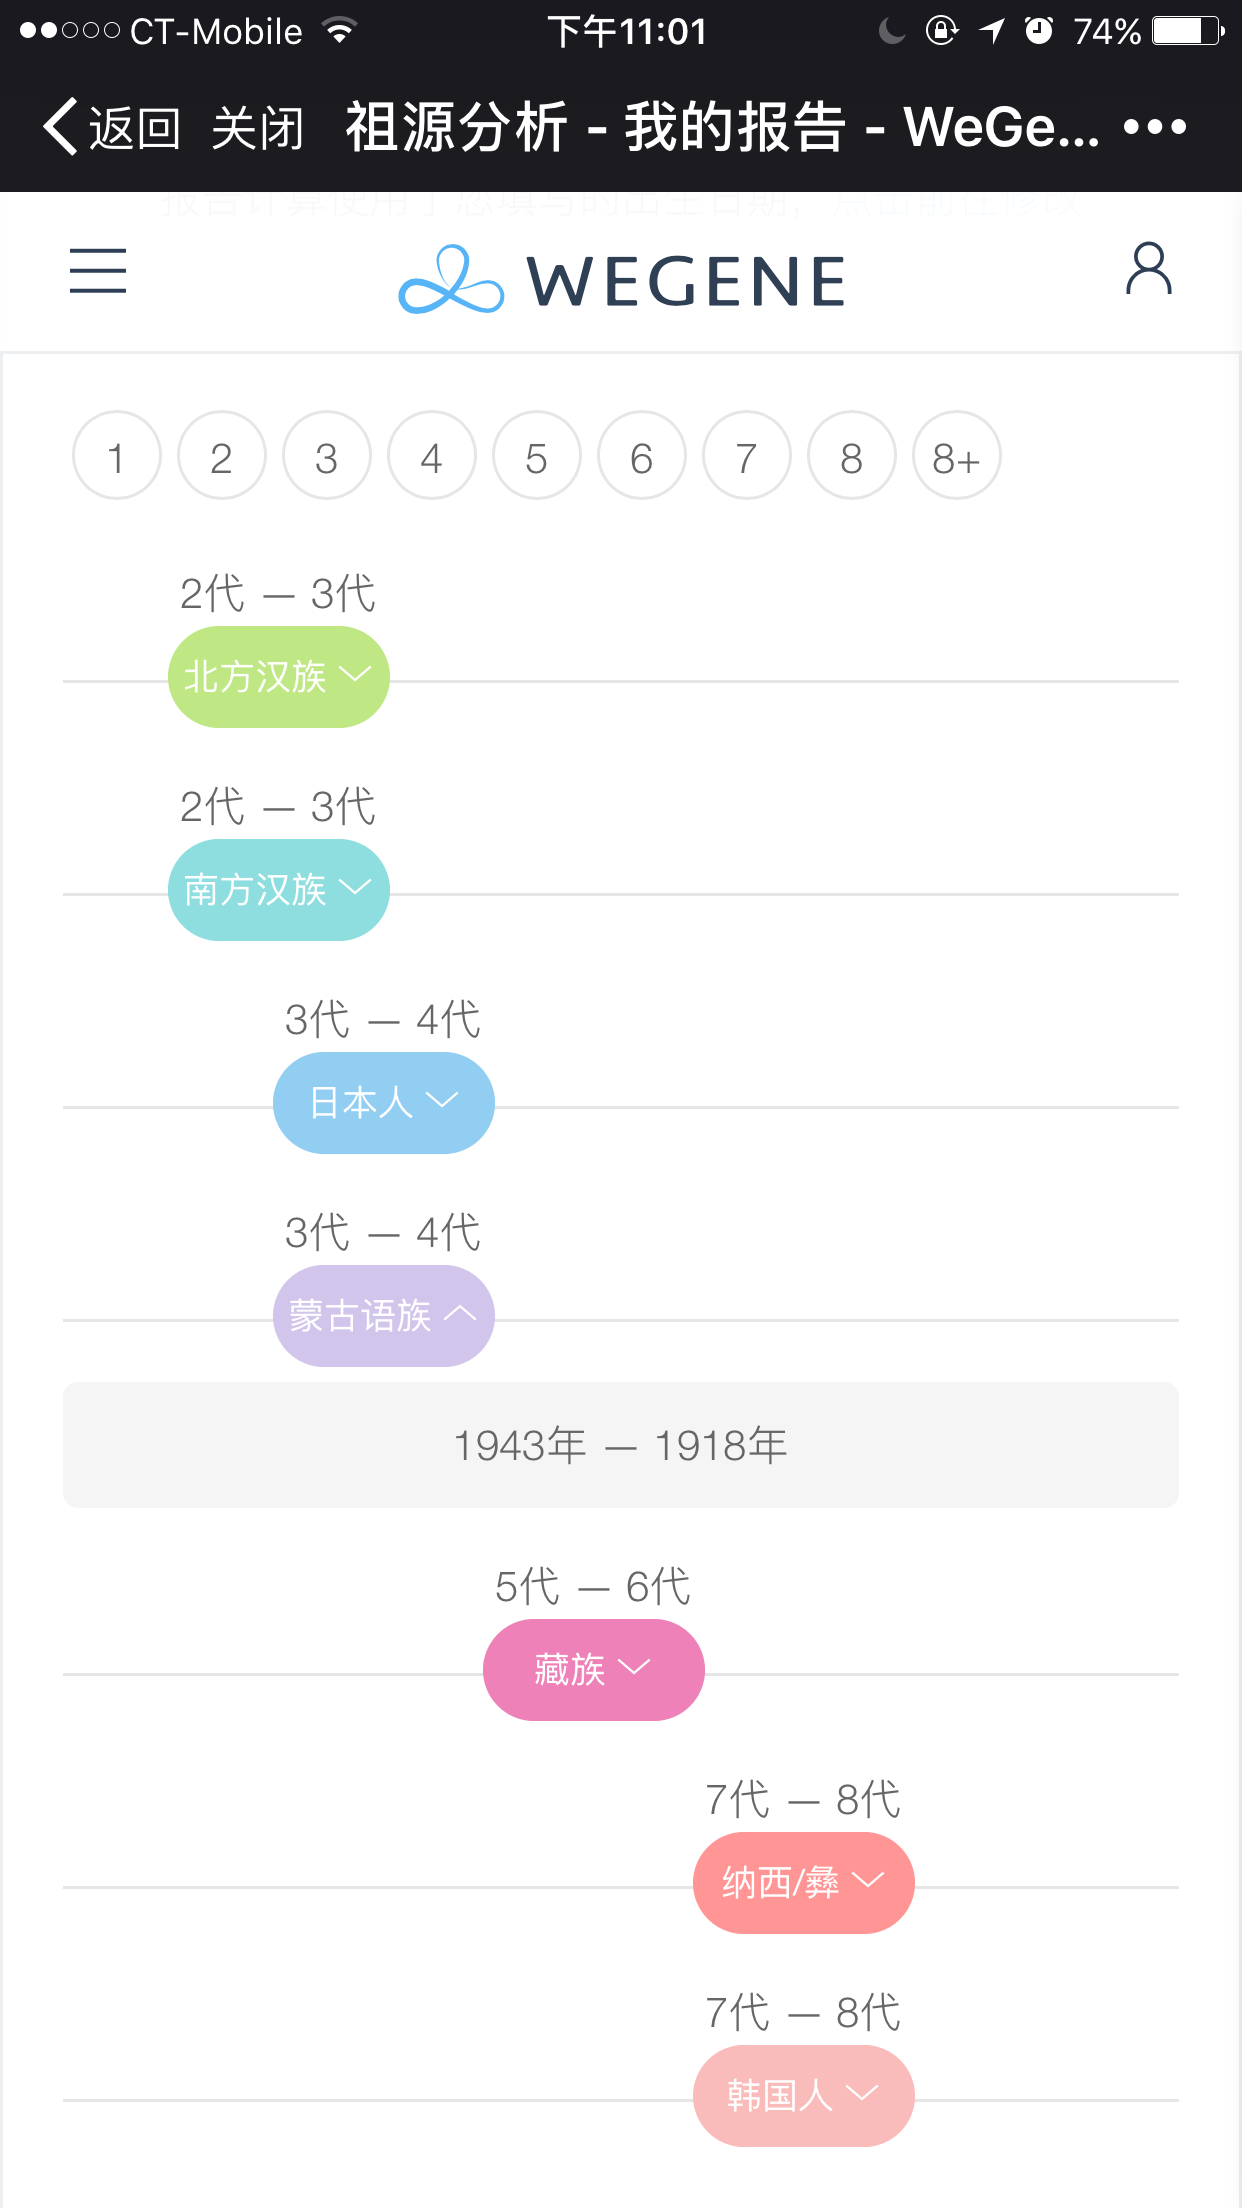
Task: Expand the 藏族 ancestry tag
Action: pyautogui.click(x=593, y=1670)
